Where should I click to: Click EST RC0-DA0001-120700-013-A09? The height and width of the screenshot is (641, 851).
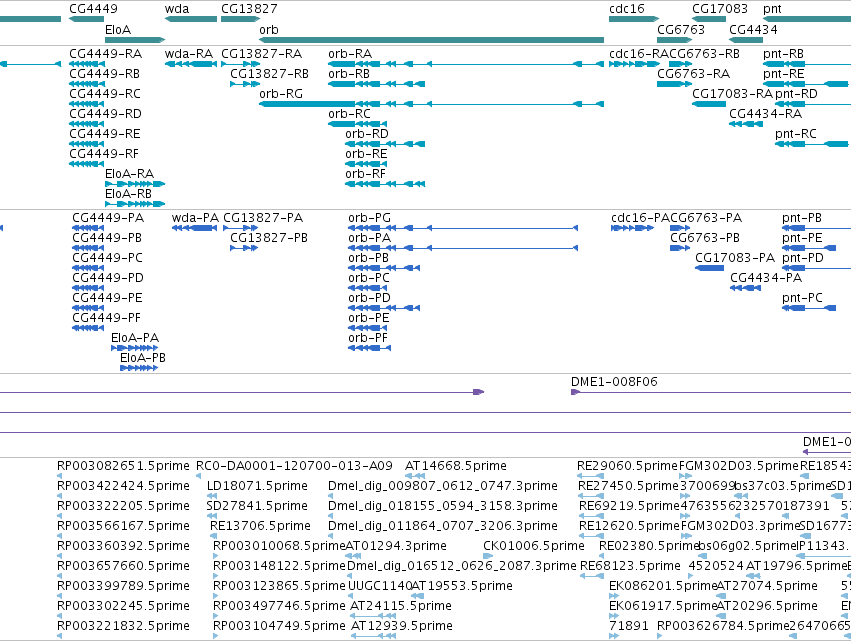294,466
